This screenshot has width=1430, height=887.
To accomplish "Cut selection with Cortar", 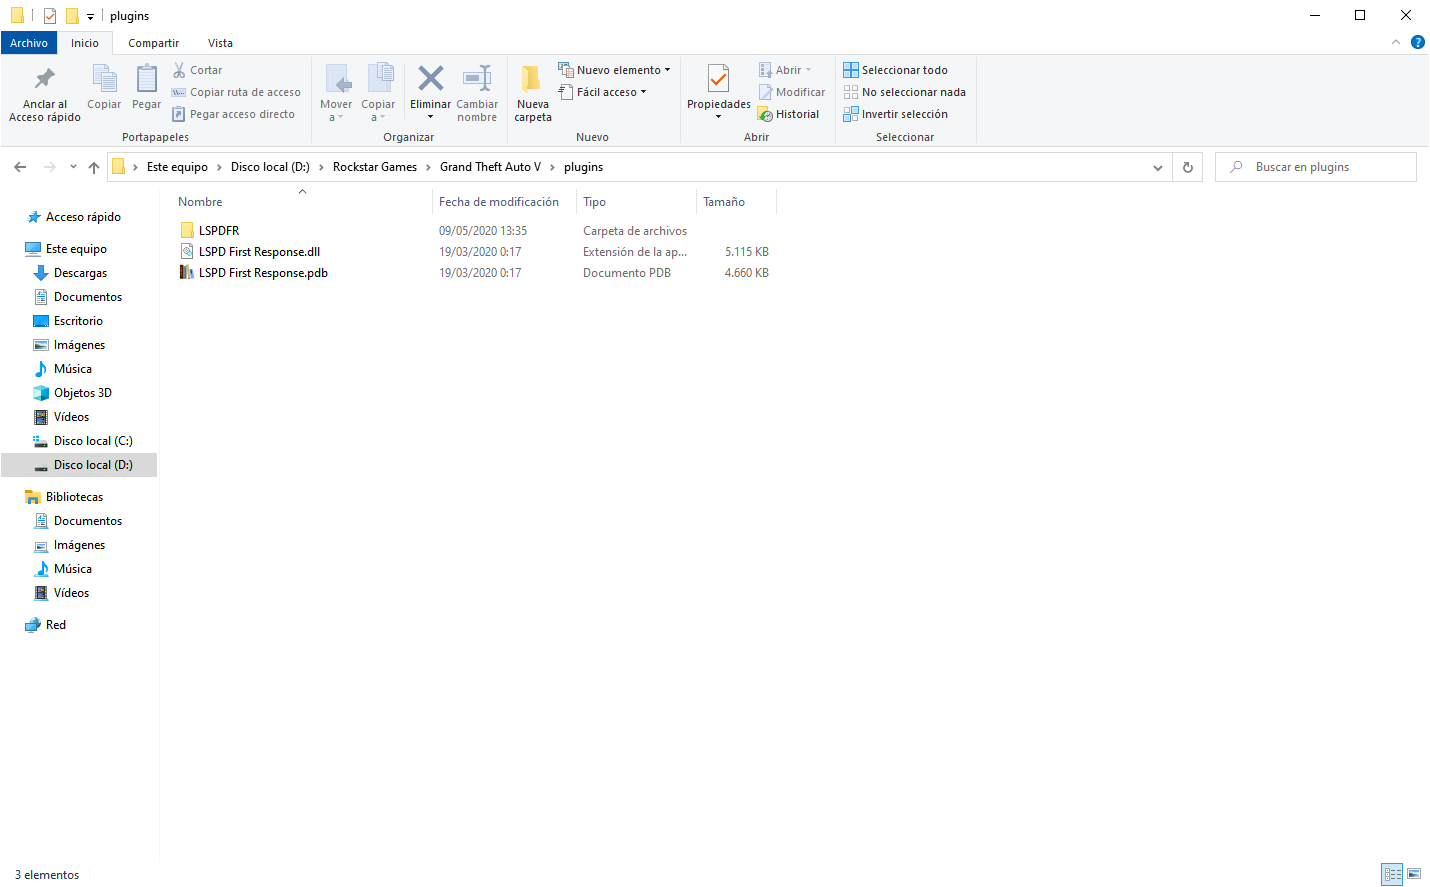I will (x=198, y=70).
